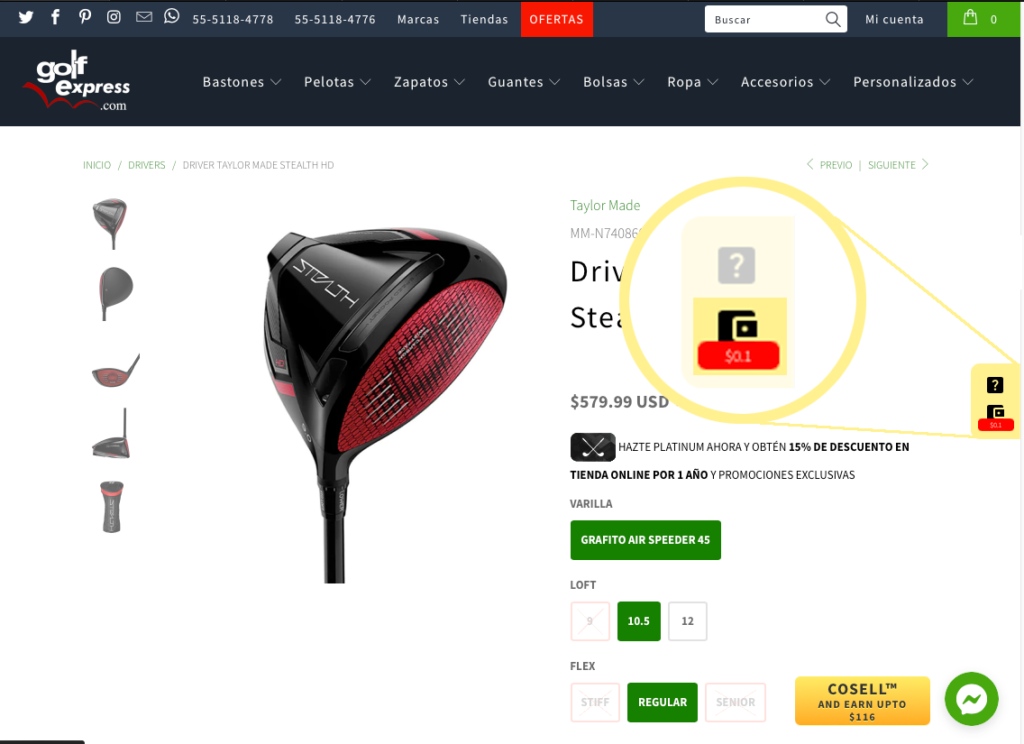Open the shopping bag cart
This screenshot has height=744, width=1024.
point(983,19)
